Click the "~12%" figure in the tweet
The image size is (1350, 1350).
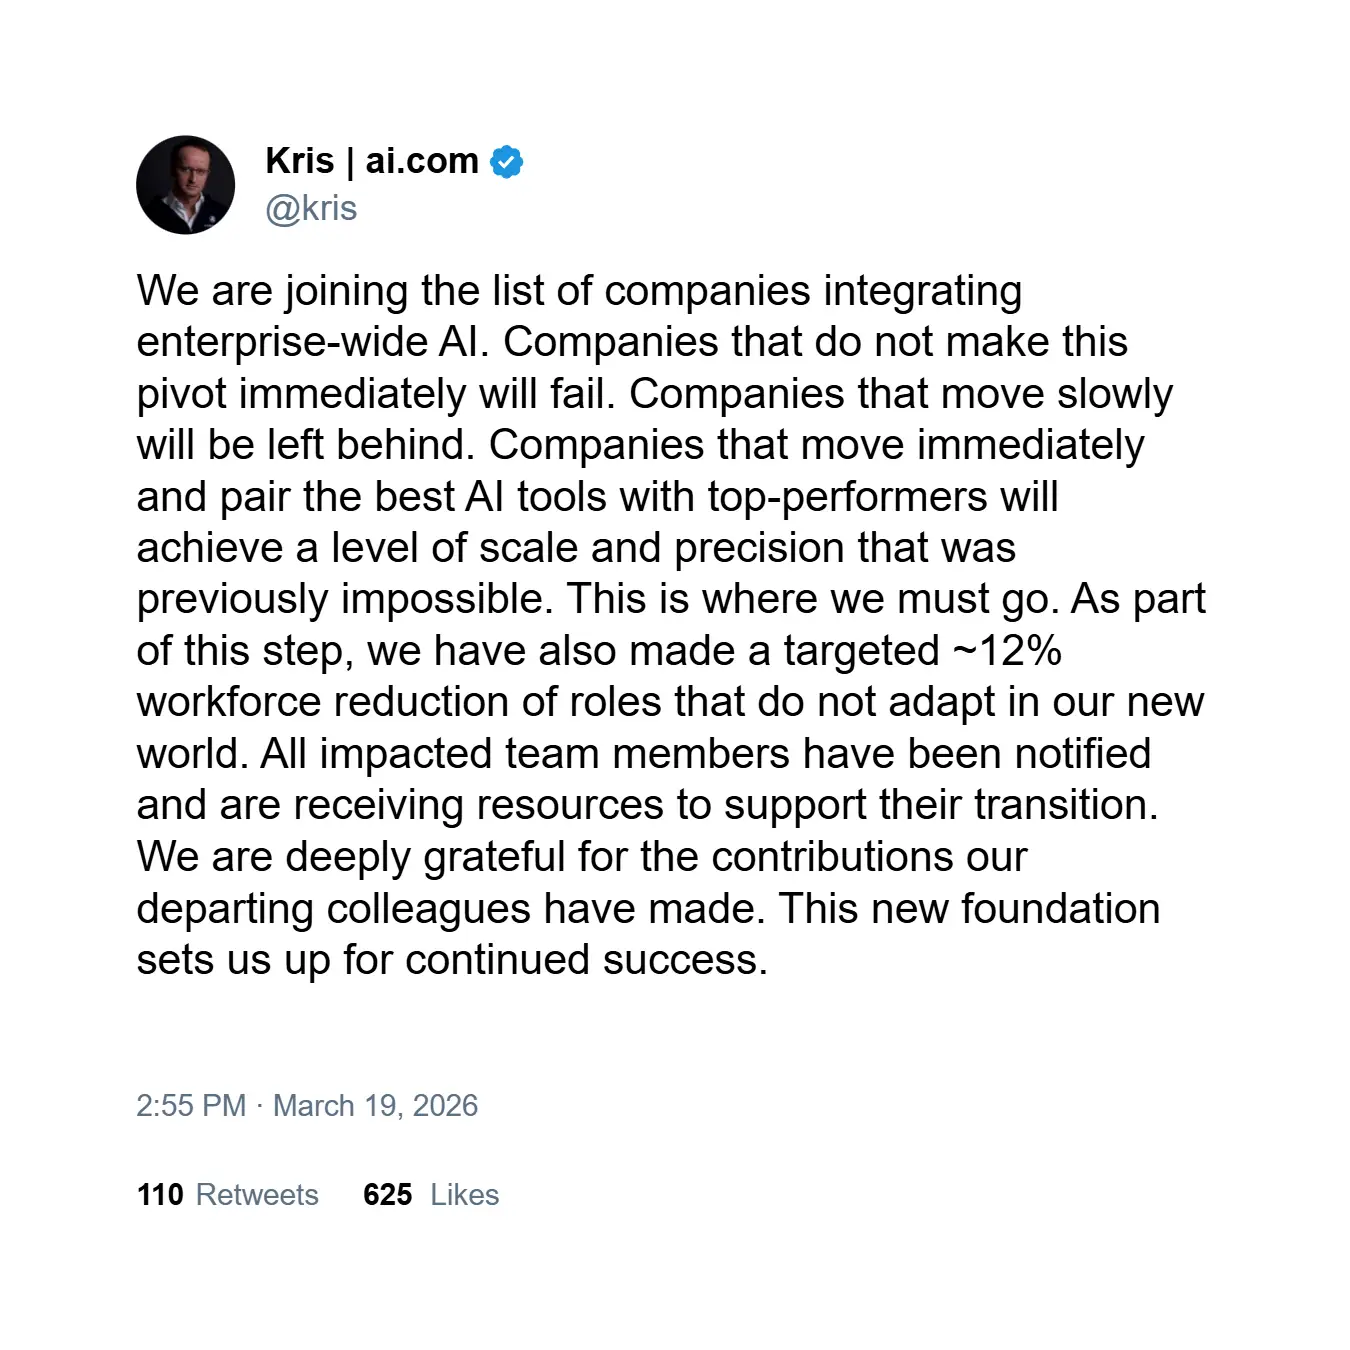click(1006, 651)
